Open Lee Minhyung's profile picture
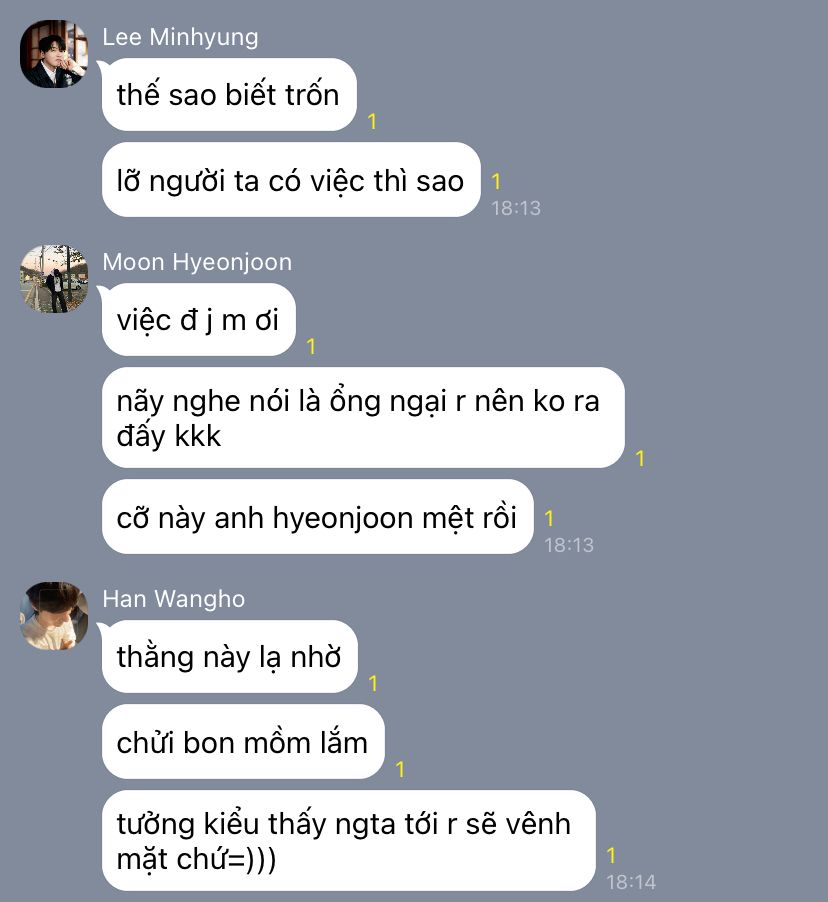The image size is (828, 902). (54, 53)
